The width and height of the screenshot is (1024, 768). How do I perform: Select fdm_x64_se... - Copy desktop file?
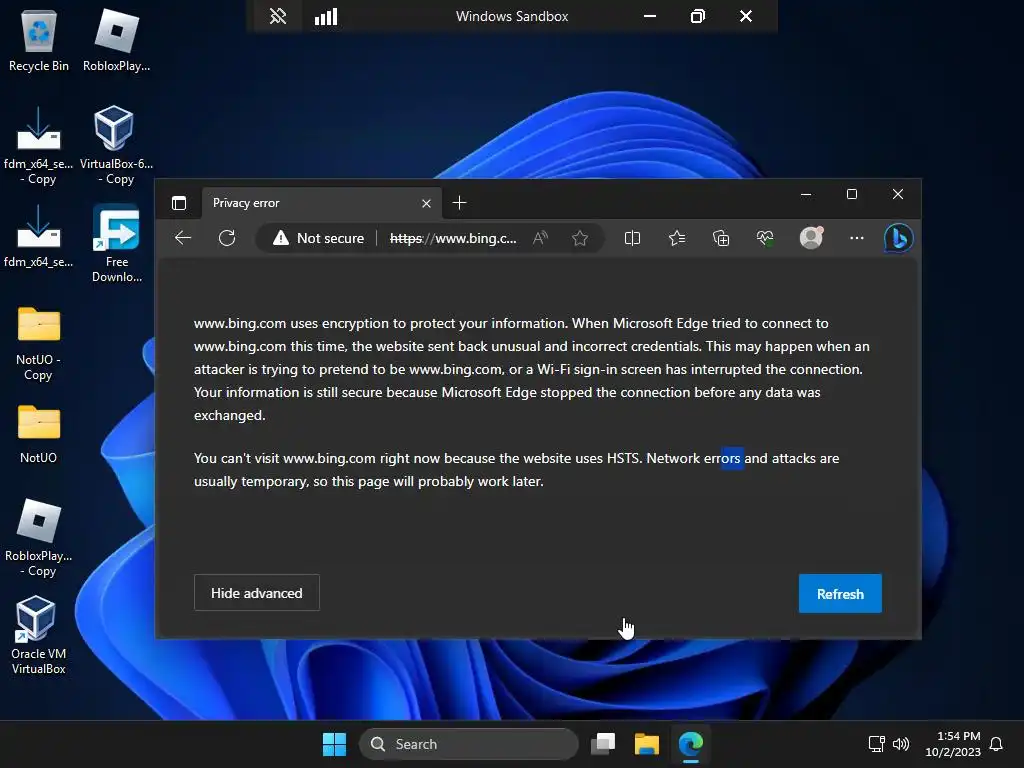(x=39, y=146)
